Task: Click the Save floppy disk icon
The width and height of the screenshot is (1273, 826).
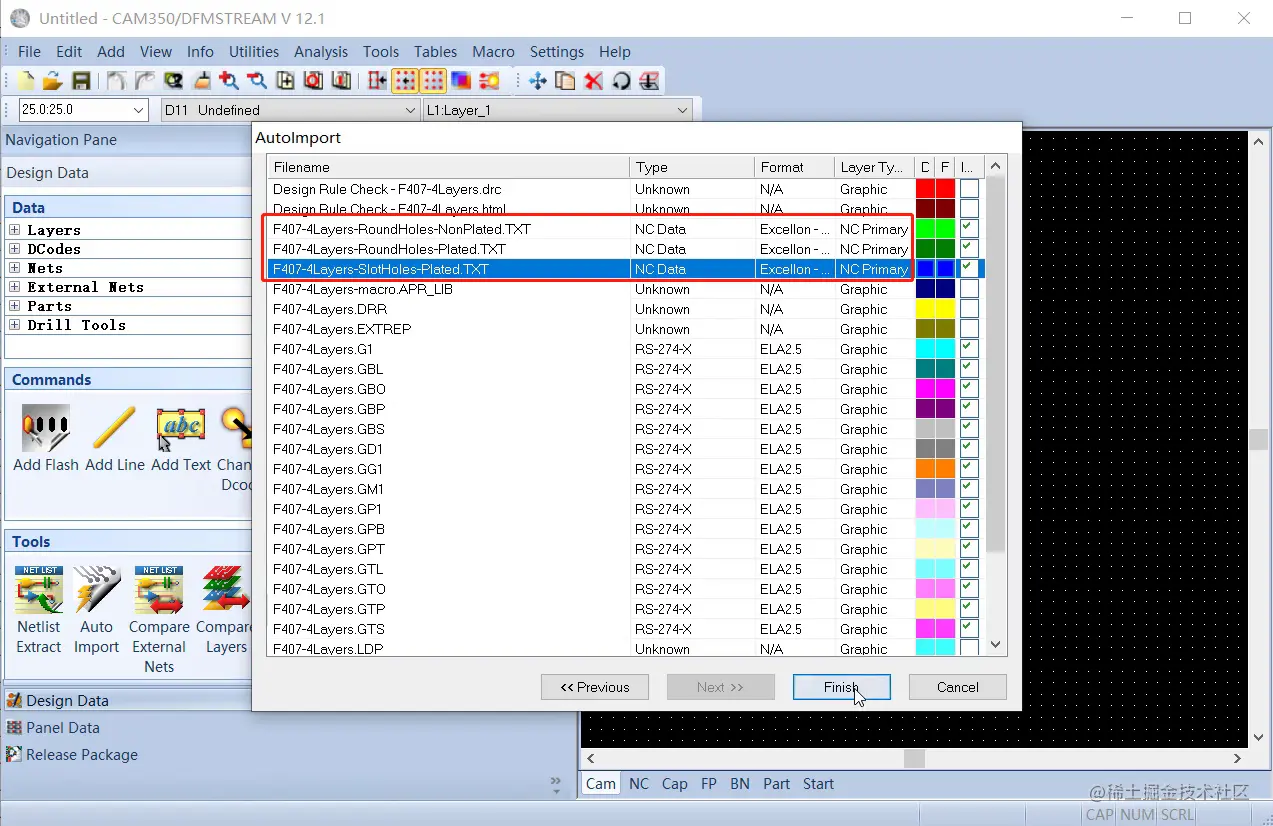Action: click(82, 81)
